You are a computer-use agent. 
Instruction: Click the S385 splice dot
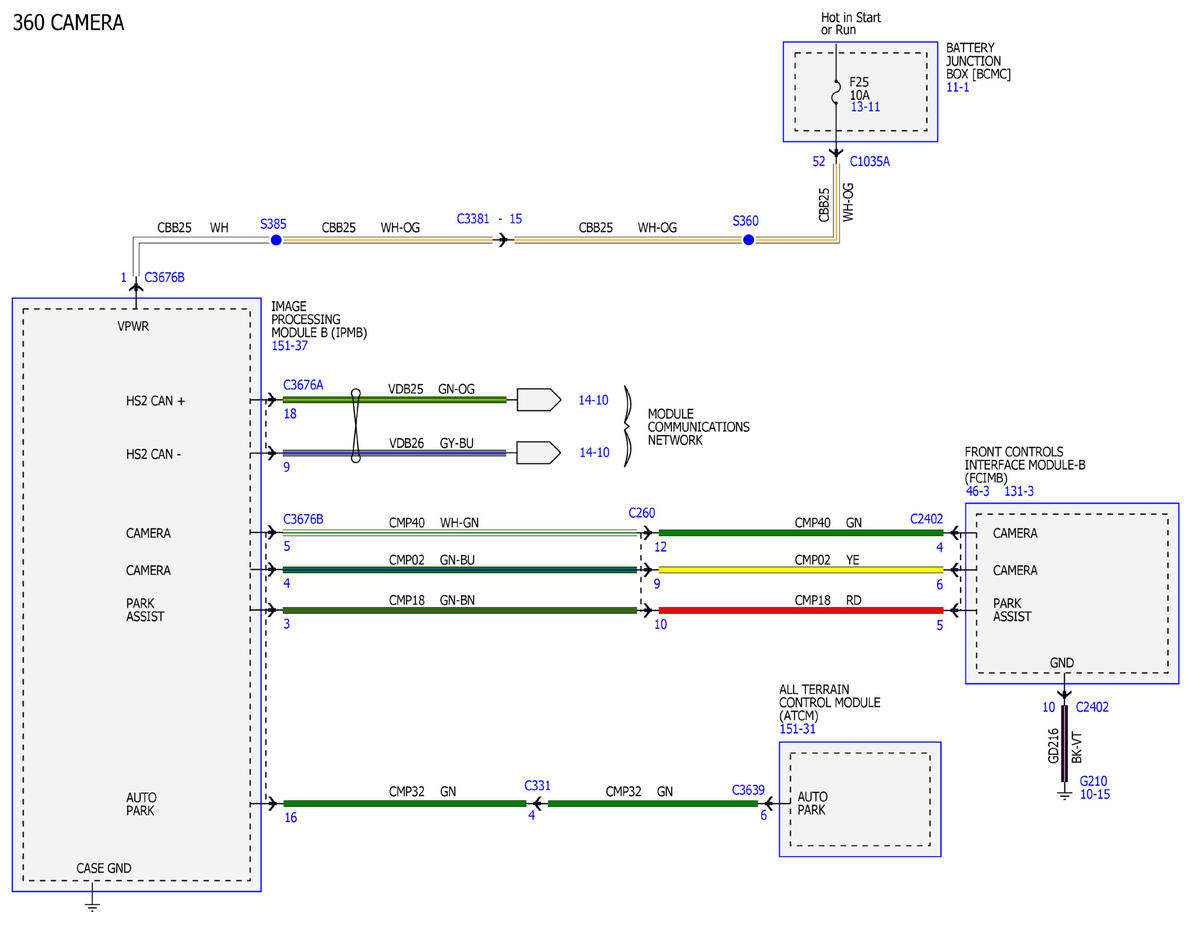(277, 240)
